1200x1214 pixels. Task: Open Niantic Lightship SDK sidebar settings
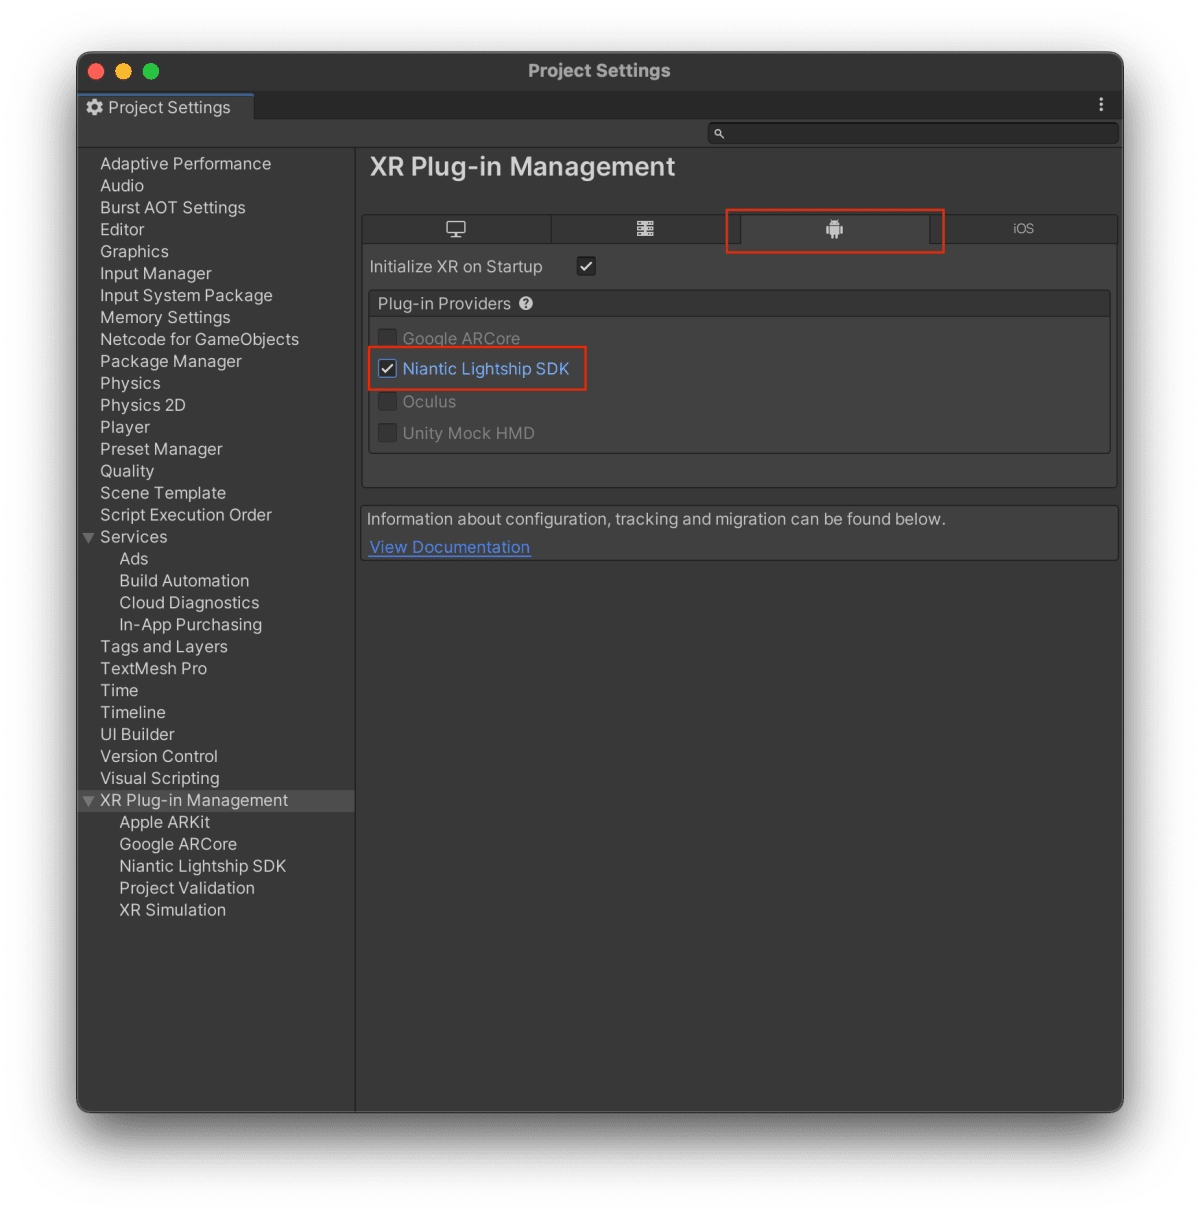click(x=203, y=868)
